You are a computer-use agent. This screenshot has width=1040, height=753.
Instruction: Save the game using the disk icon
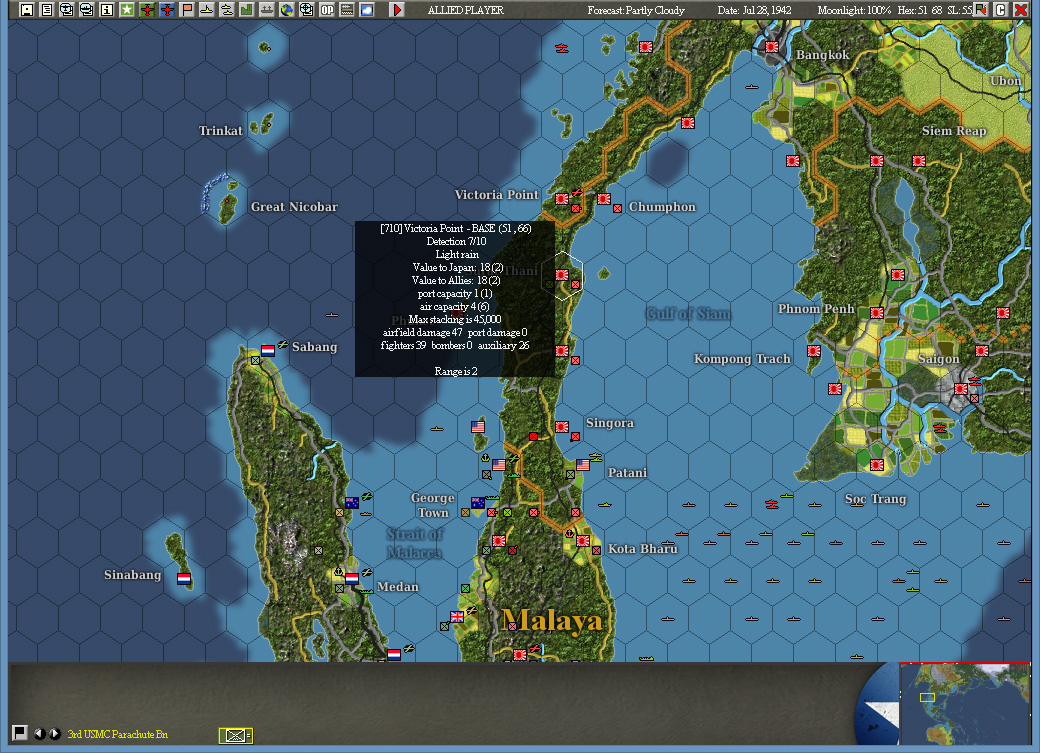coord(27,9)
